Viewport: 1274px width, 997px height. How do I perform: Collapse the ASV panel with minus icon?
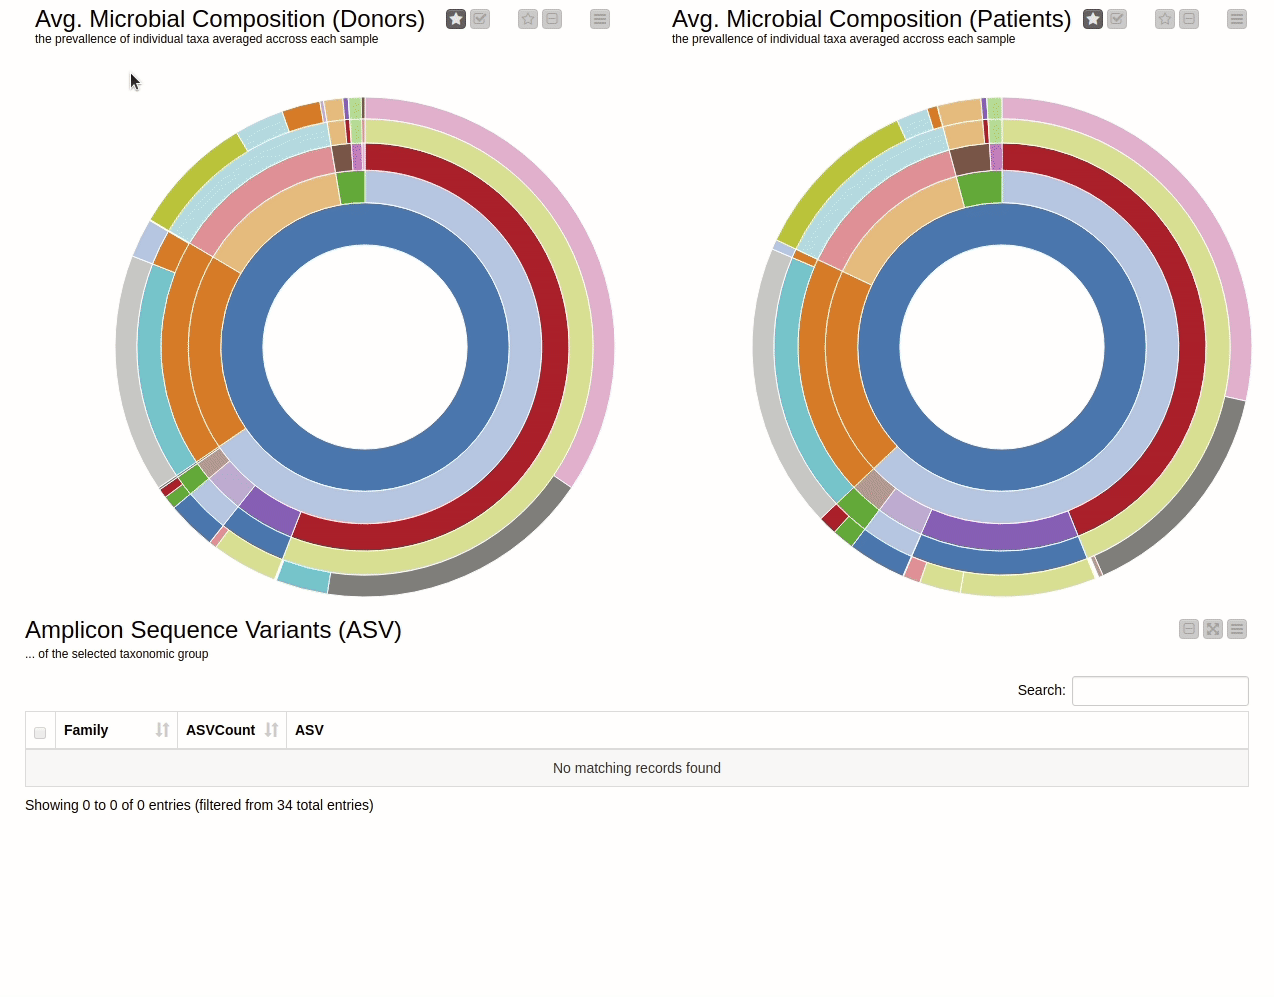(x=1189, y=629)
